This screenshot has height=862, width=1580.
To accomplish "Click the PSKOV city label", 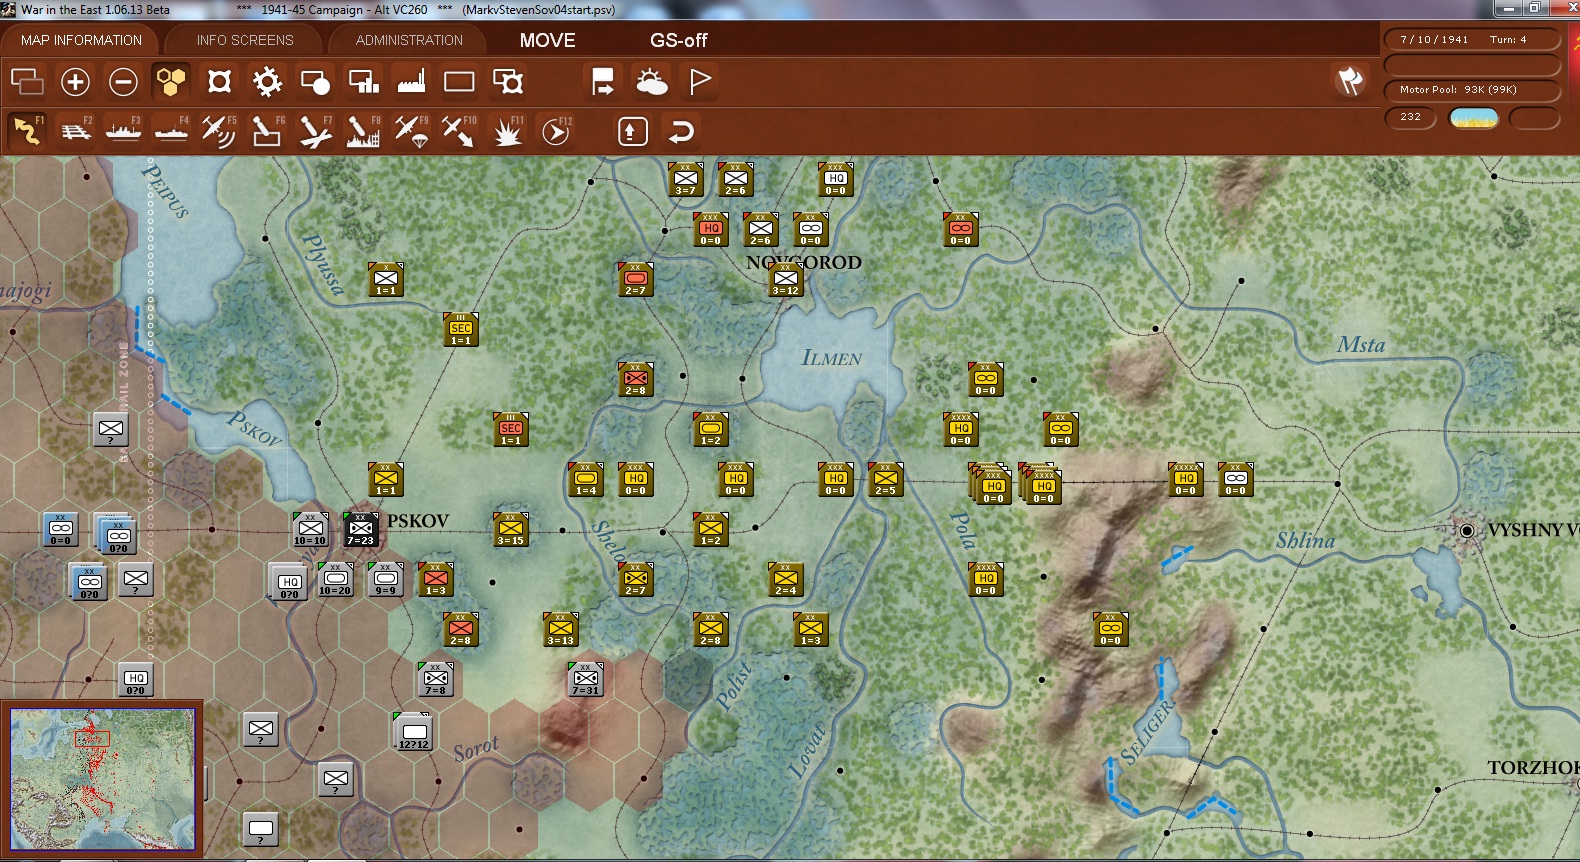I will (418, 521).
